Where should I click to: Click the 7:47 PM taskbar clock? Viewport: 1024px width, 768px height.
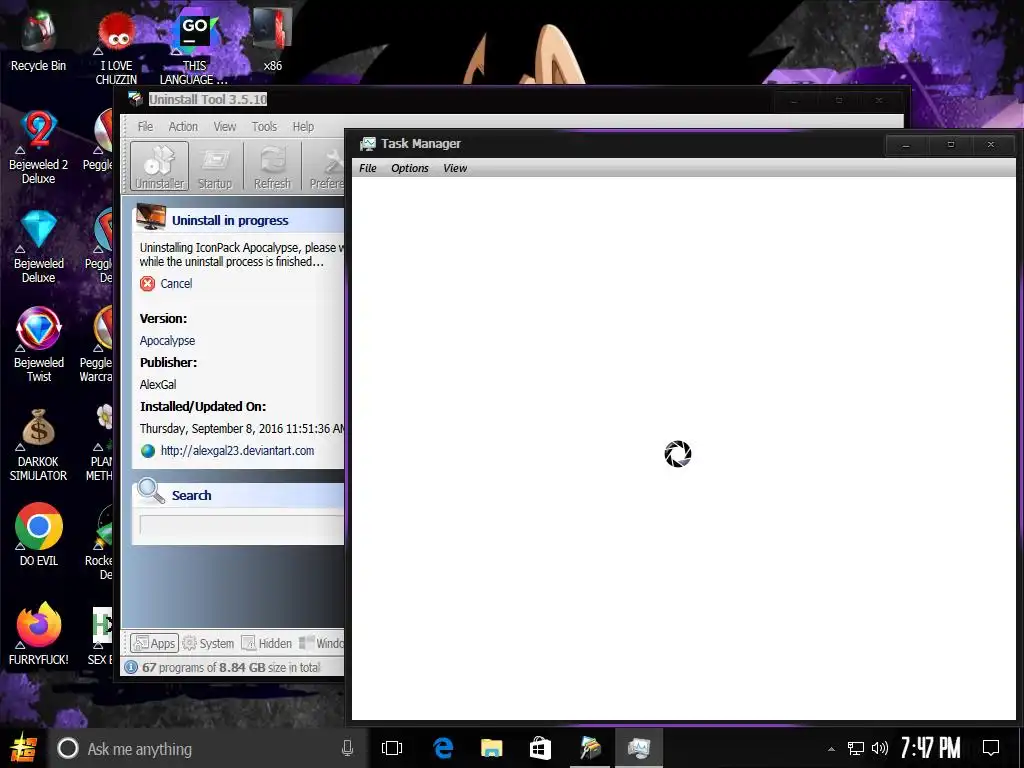click(x=931, y=748)
